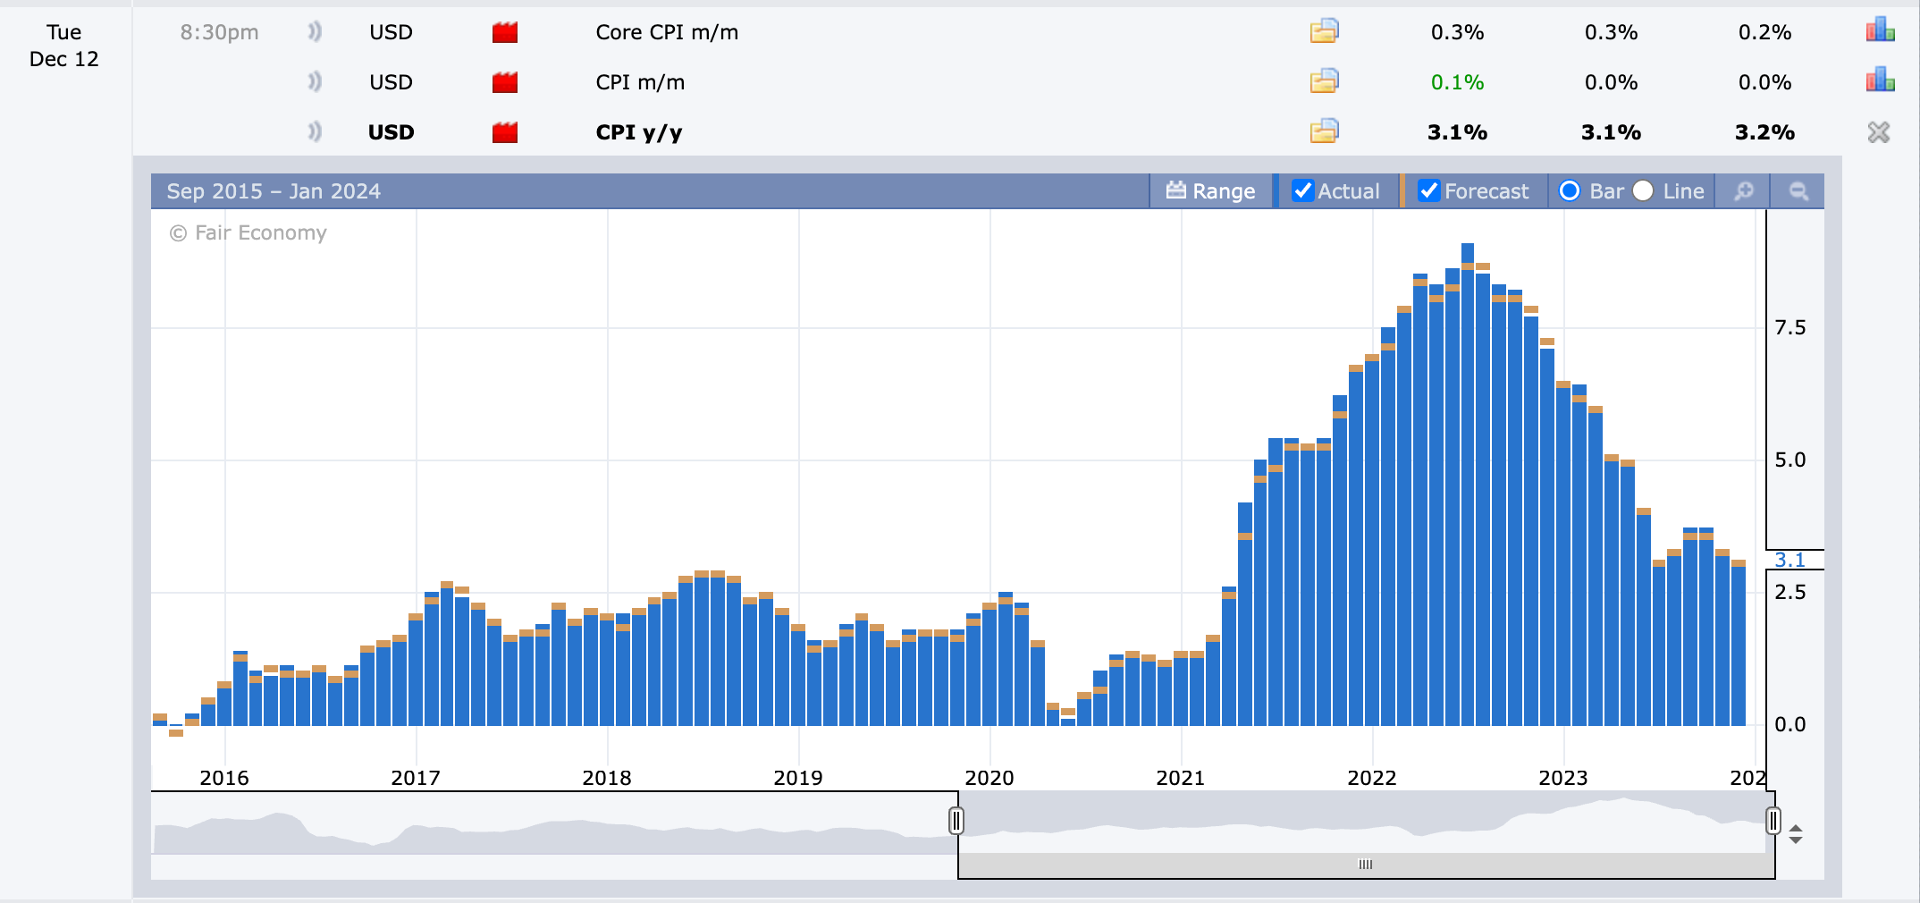Close the CPI y/y chart with X icon
The image size is (1920, 903).
1879,132
